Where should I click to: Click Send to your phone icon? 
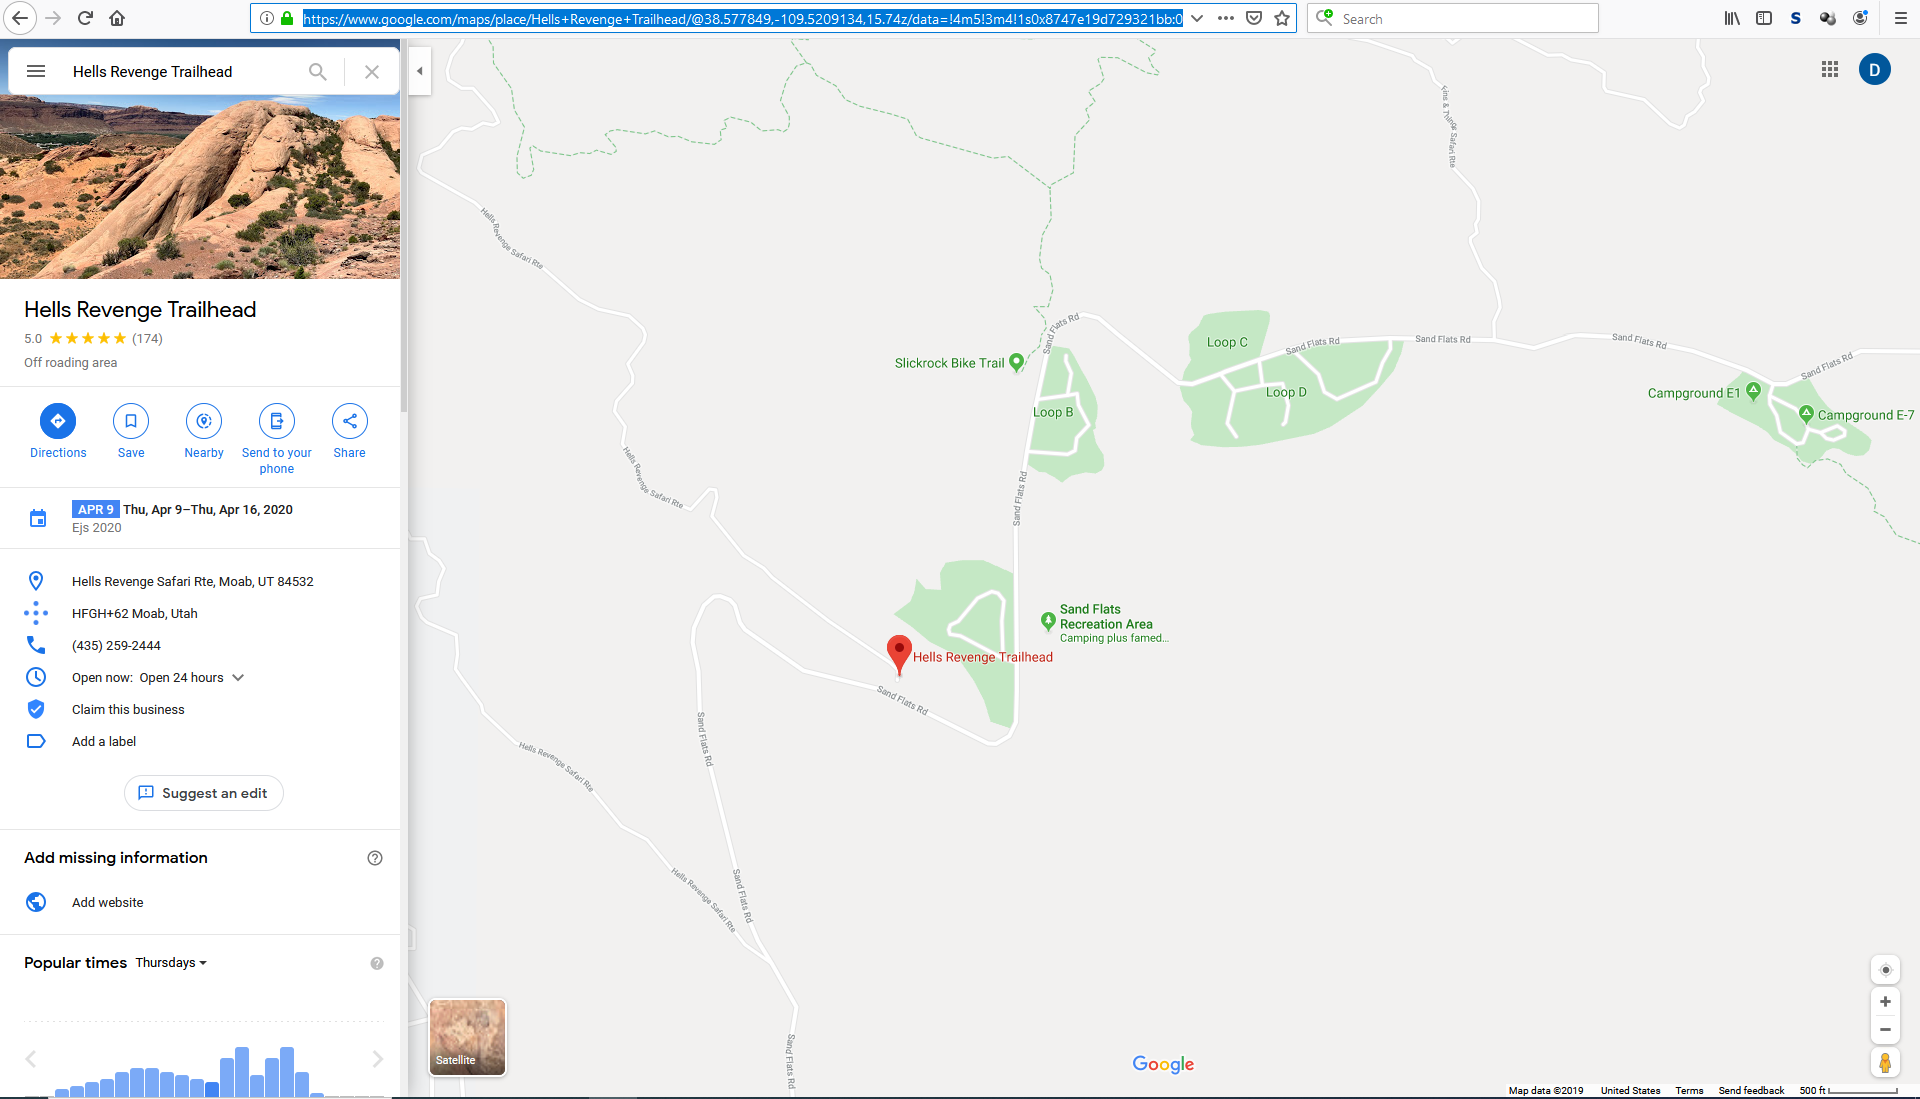coord(277,421)
